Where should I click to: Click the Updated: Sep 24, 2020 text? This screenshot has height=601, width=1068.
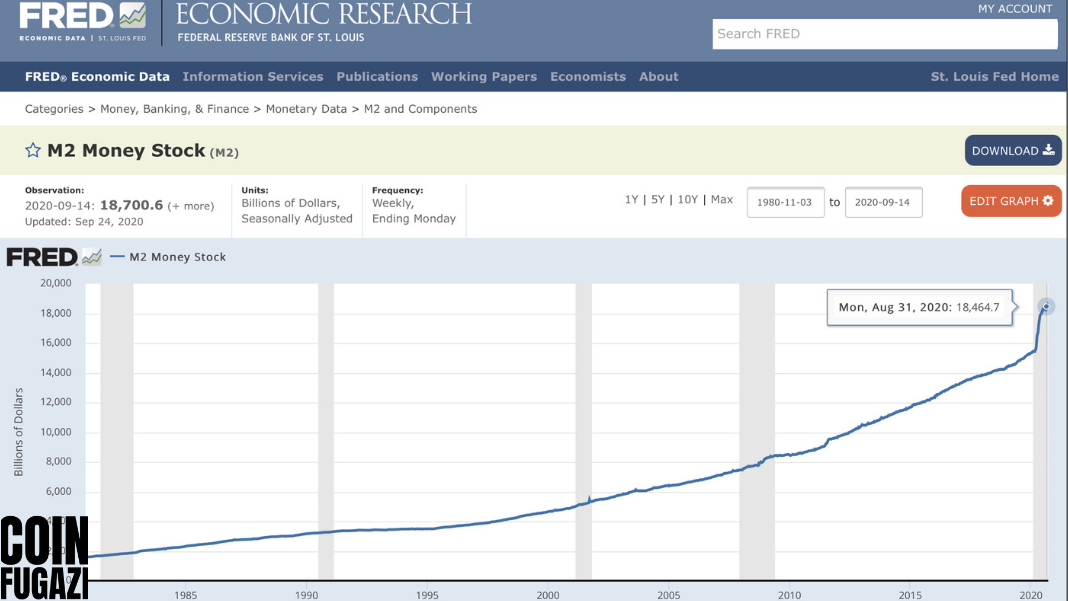[x=84, y=221]
